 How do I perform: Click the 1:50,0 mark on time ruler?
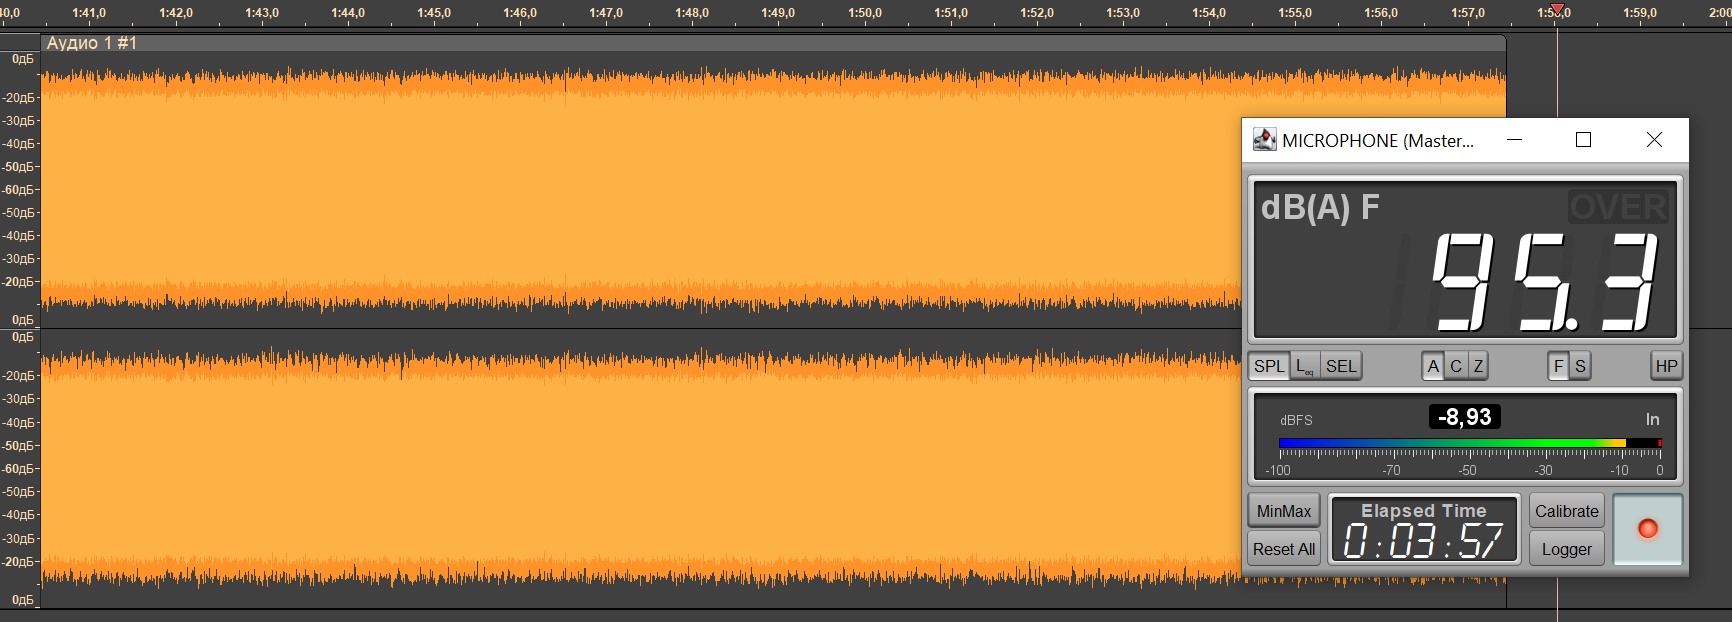865,13
